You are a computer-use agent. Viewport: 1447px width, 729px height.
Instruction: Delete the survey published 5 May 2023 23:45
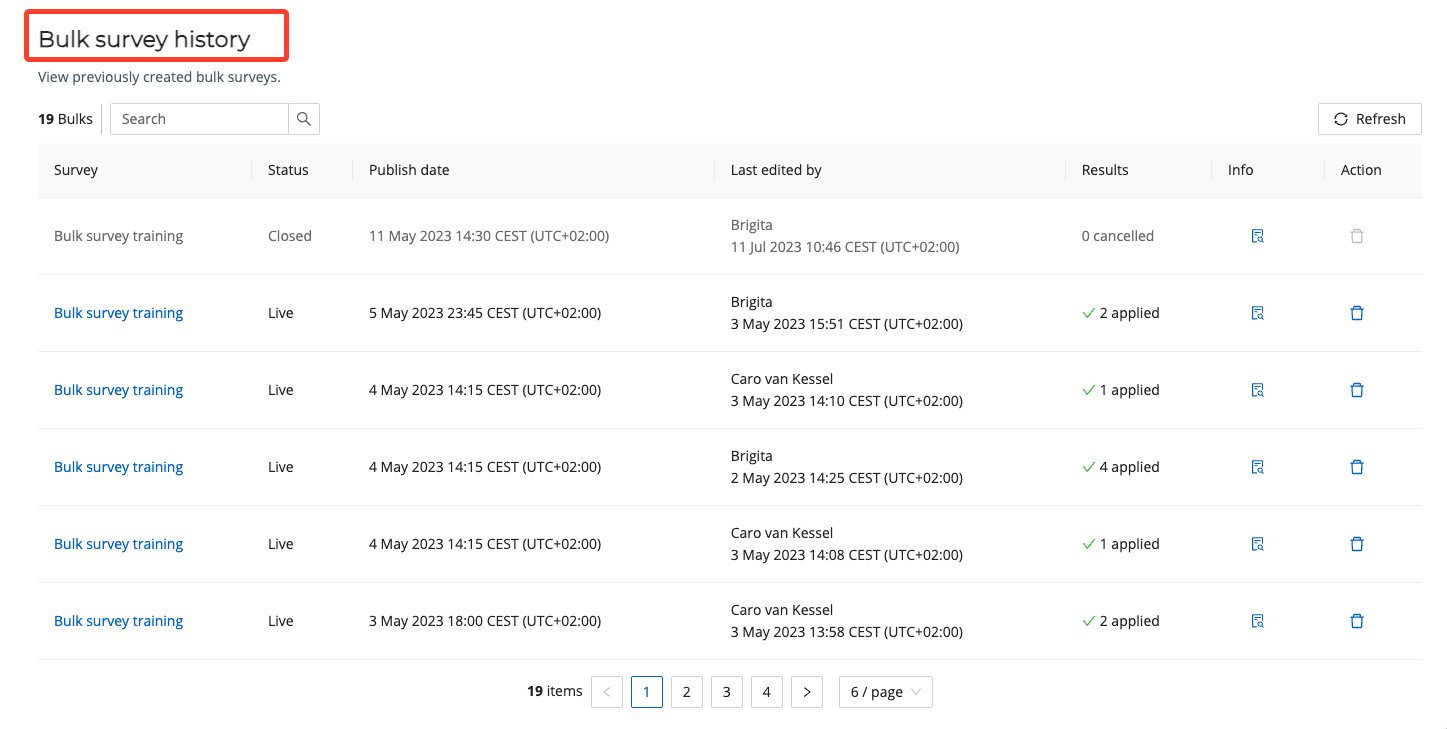click(x=1357, y=313)
